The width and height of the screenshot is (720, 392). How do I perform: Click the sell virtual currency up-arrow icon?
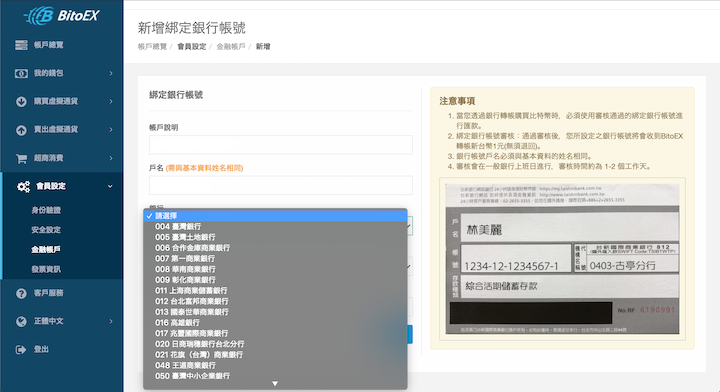click(21, 130)
